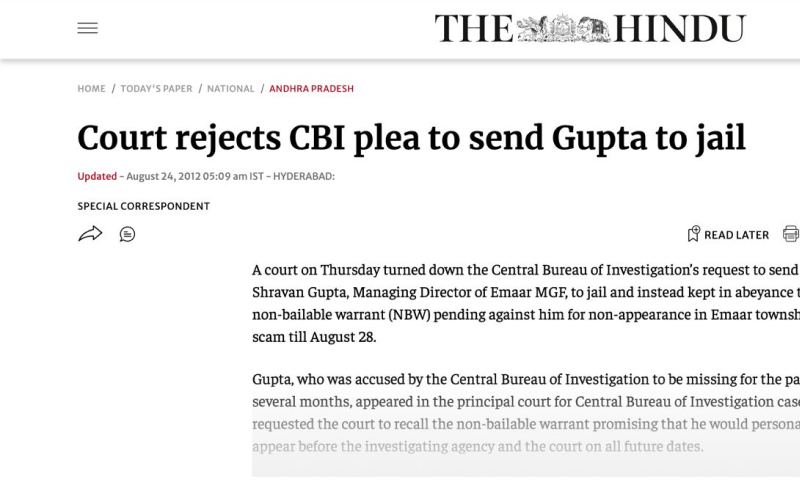Click the bookmark icon beside Read Later
Viewport: 800px width, 500px height.
point(693,234)
